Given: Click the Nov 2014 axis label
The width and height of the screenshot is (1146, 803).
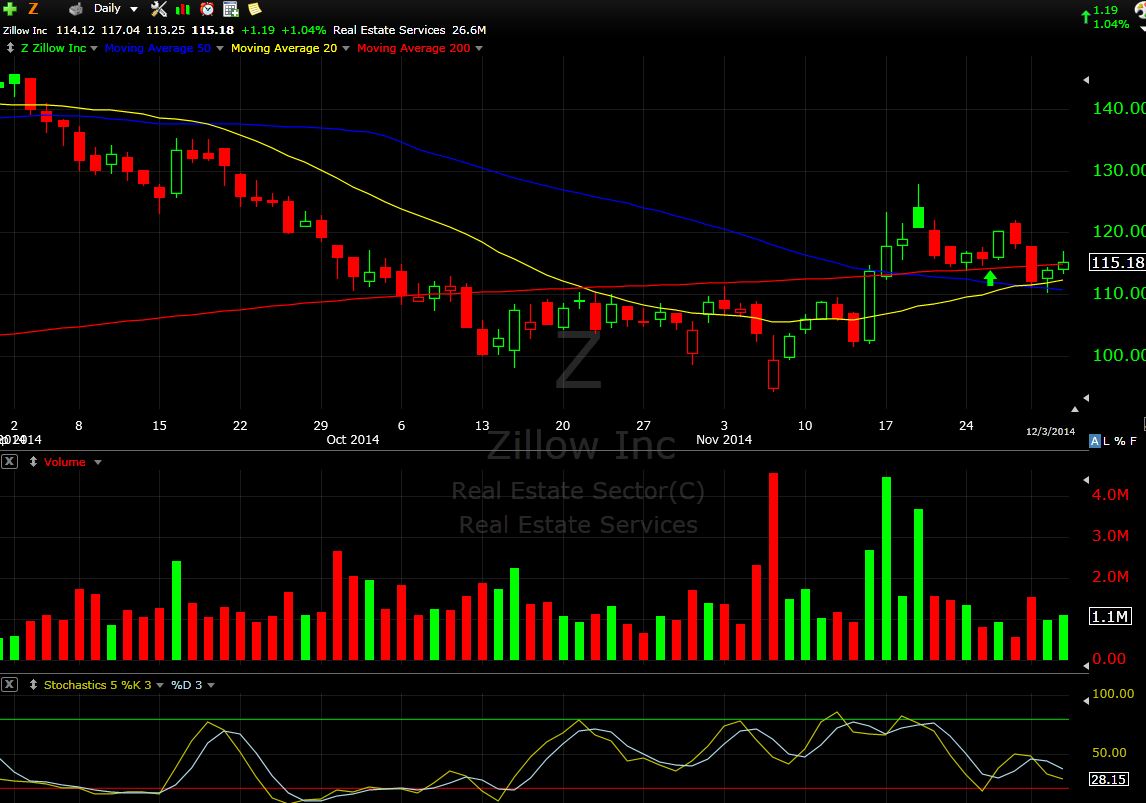Looking at the screenshot, I should pyautogui.click(x=724, y=439).
